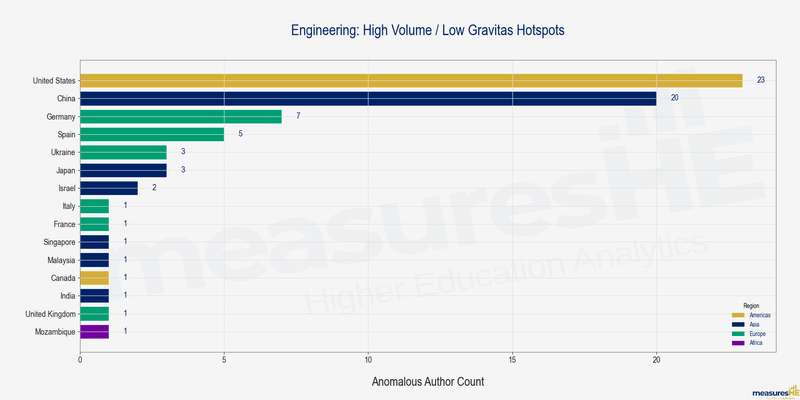
Task: Click the Germany bar
Action: coord(180,116)
